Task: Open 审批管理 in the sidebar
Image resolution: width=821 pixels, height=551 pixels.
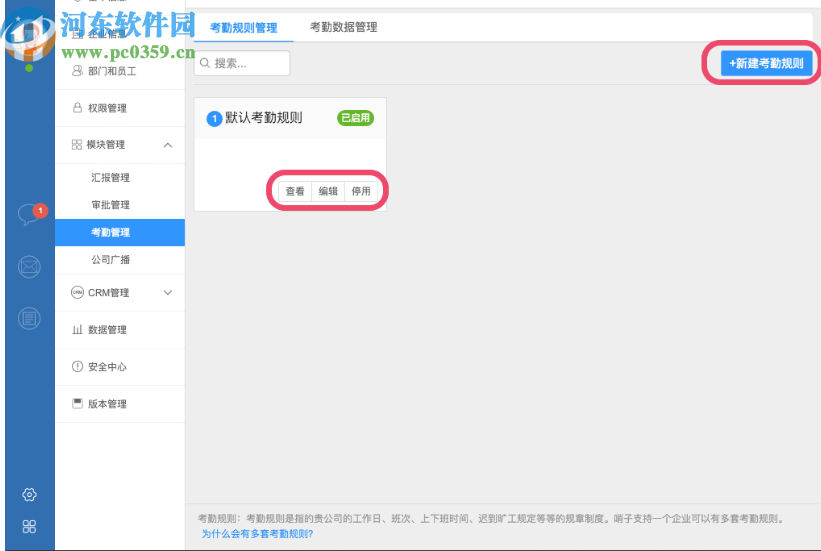Action: tap(110, 205)
